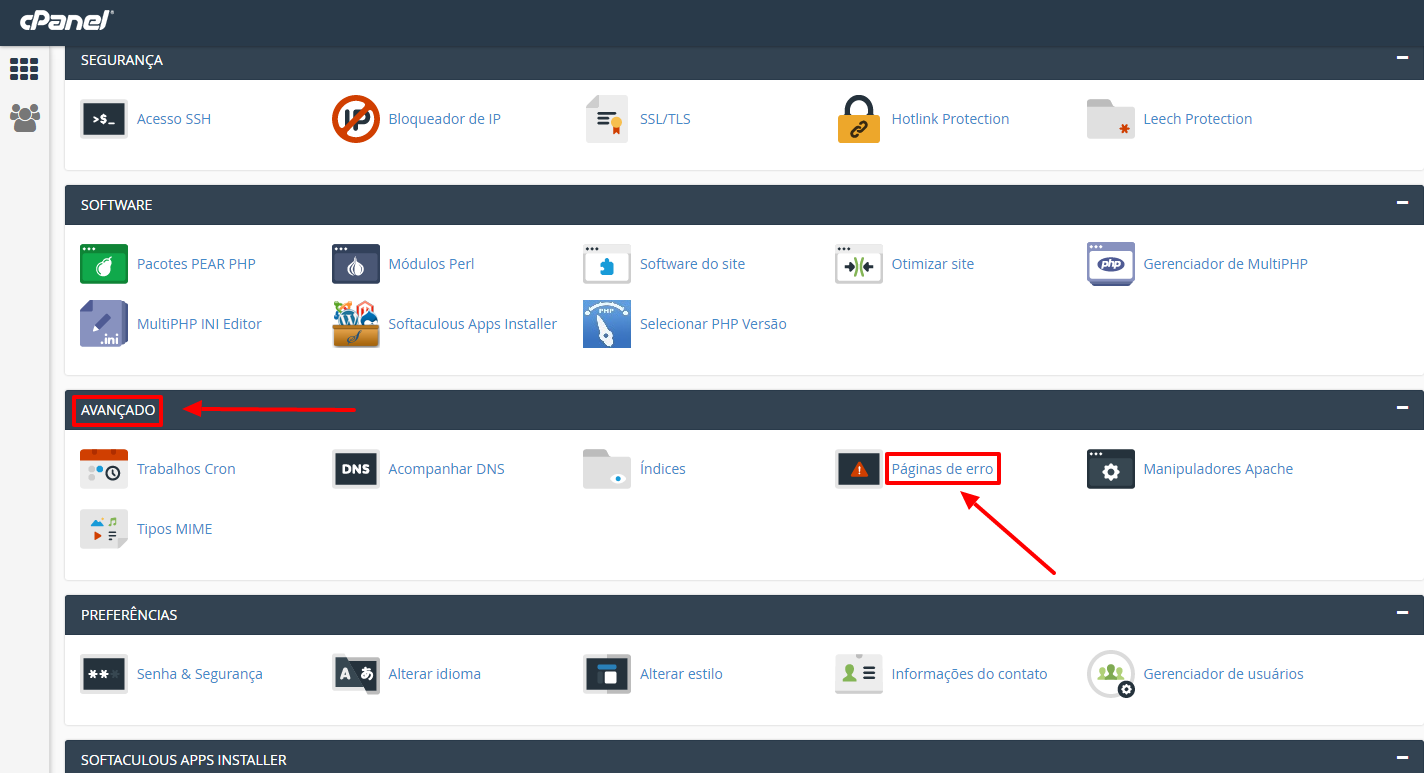Click the Hotlink Protection padlock icon

coord(859,119)
